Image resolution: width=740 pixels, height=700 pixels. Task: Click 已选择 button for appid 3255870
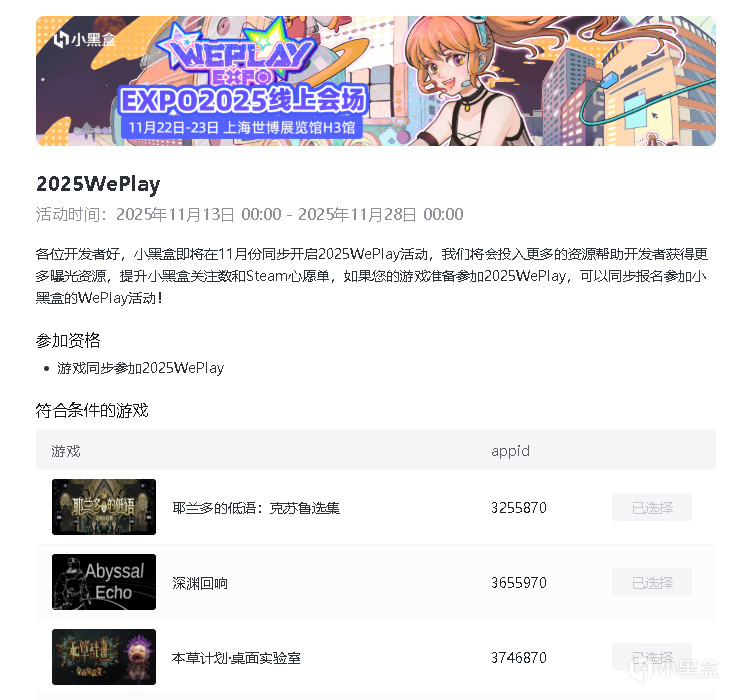tap(652, 507)
